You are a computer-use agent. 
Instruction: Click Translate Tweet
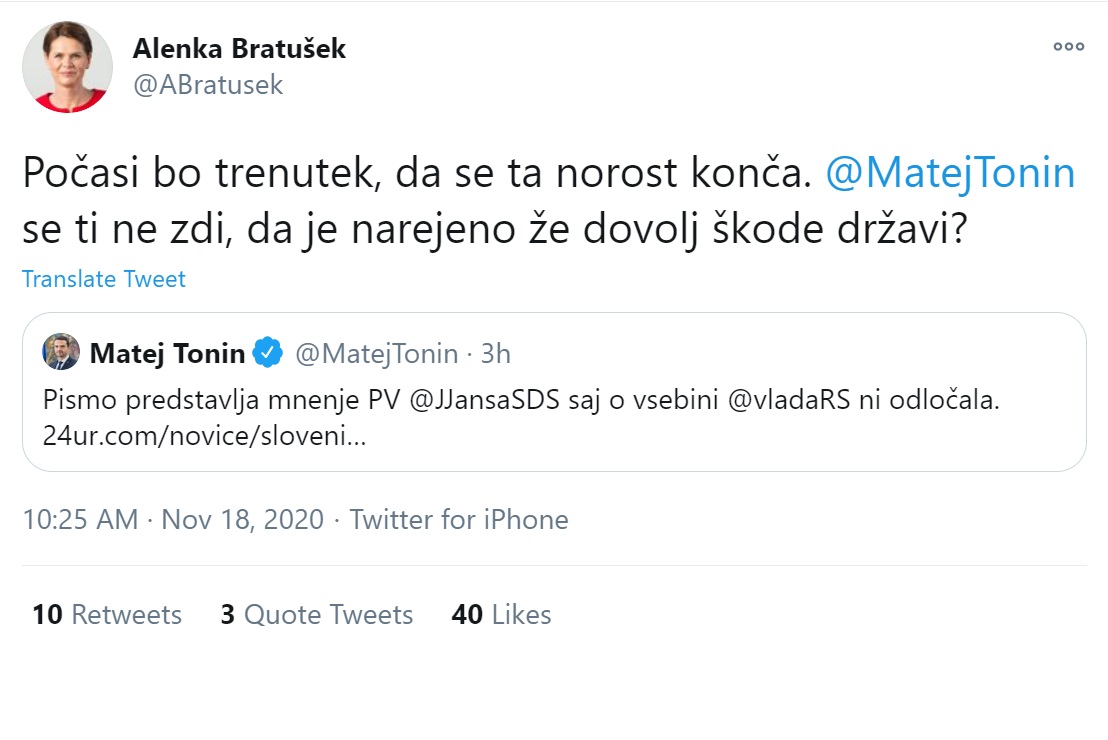104,279
